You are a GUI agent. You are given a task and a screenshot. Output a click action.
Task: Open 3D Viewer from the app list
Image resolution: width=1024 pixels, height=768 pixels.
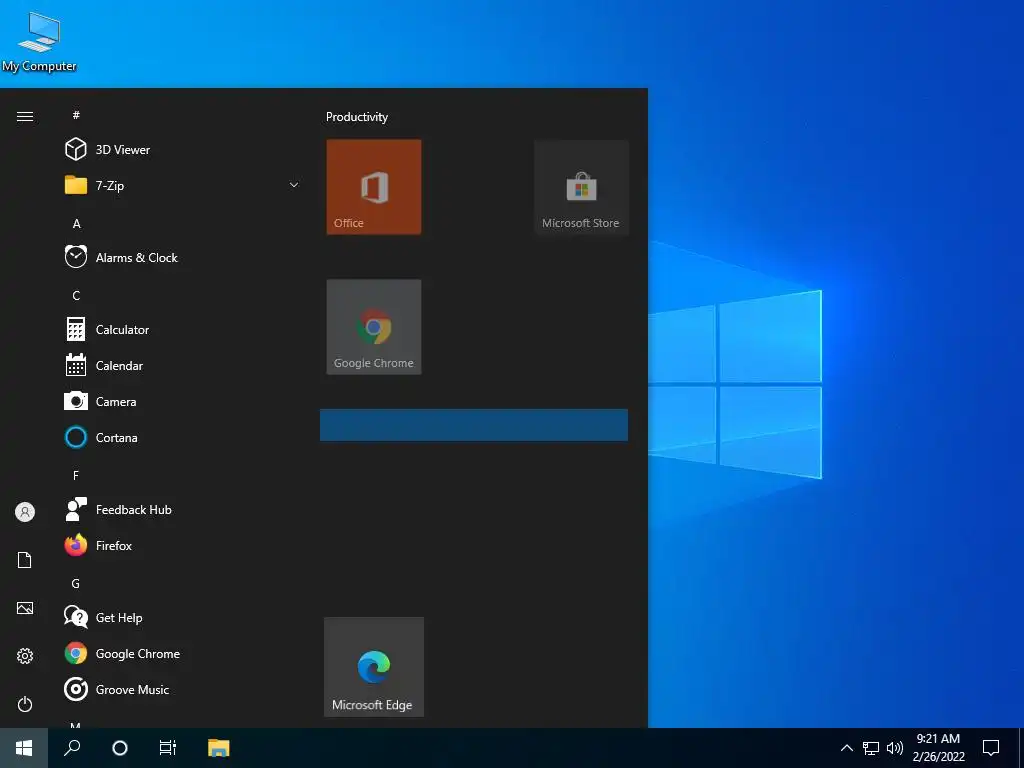(x=183, y=150)
